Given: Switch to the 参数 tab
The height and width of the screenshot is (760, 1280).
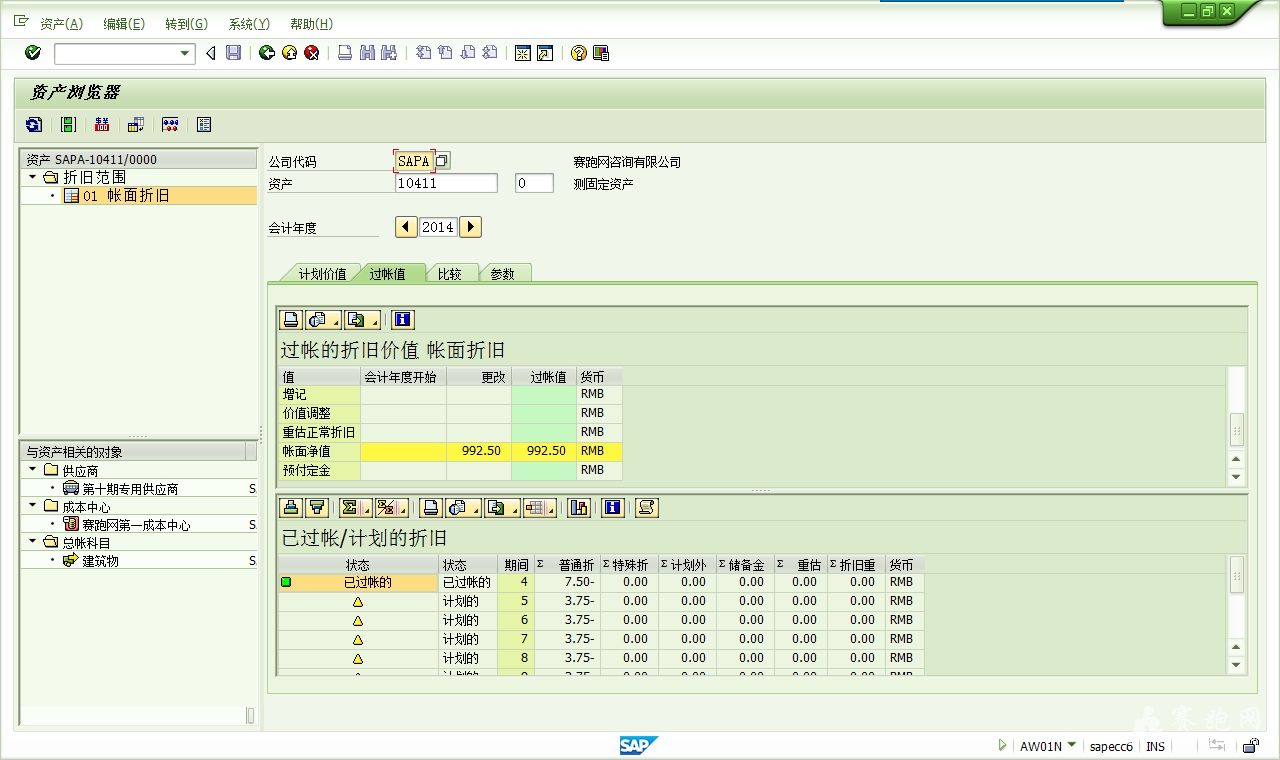Looking at the screenshot, I should (503, 273).
